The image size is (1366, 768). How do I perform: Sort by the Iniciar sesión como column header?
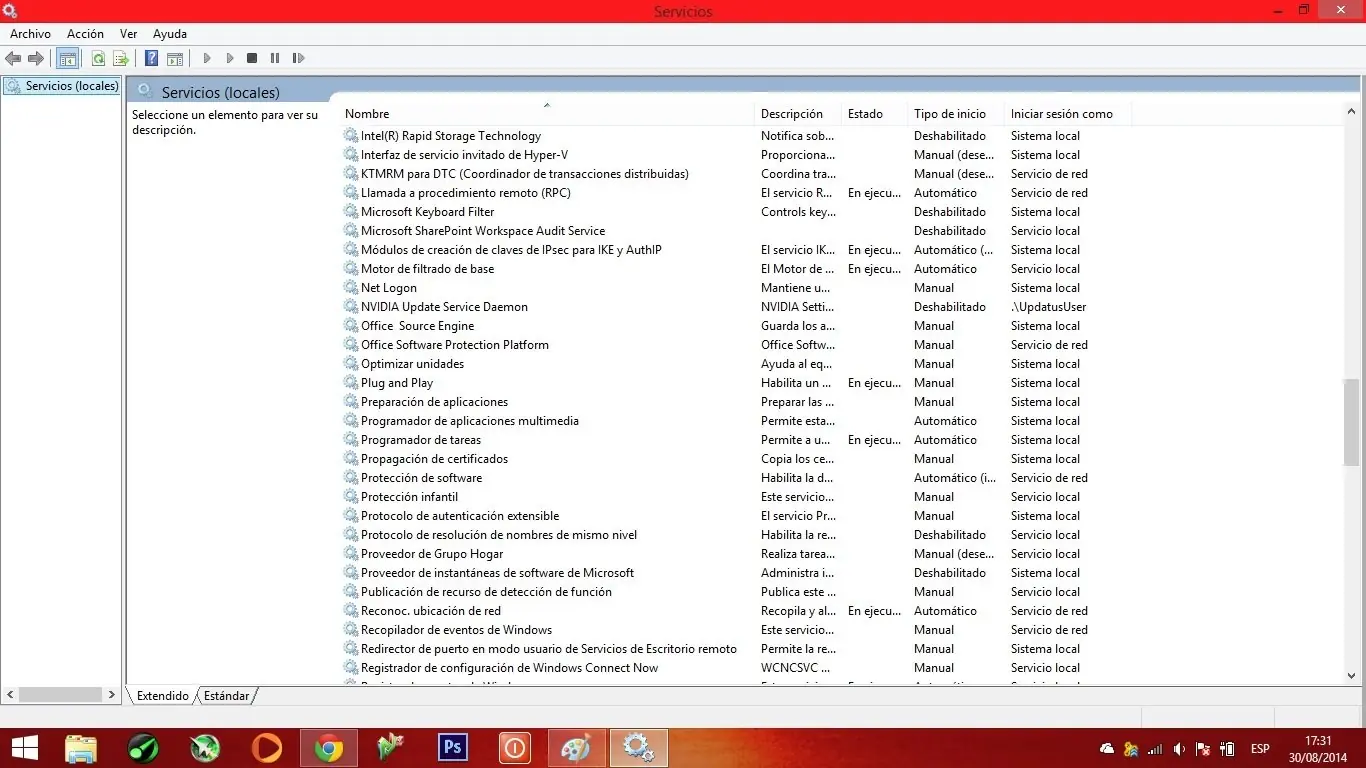(1069, 114)
